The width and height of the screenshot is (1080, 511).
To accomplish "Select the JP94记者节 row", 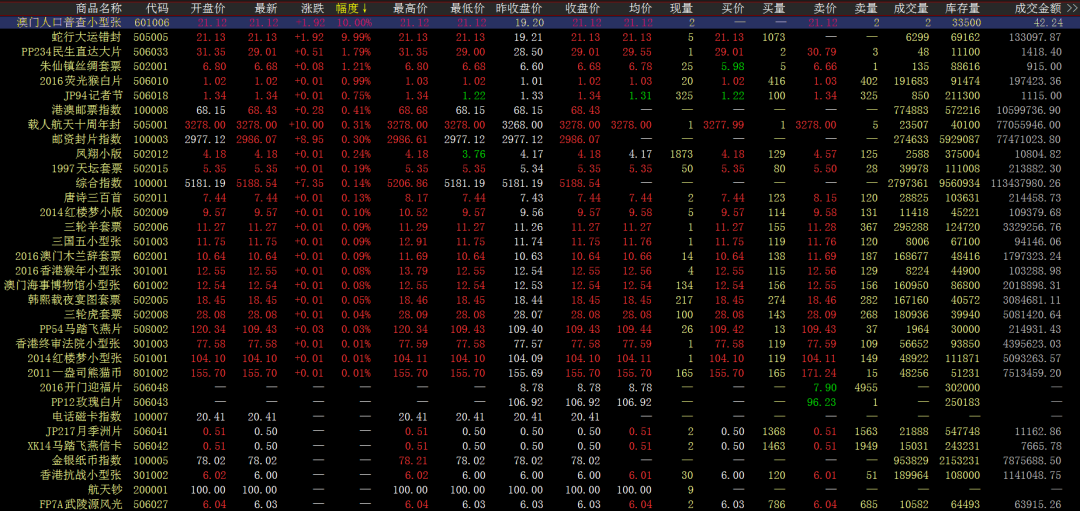I will coord(540,96).
